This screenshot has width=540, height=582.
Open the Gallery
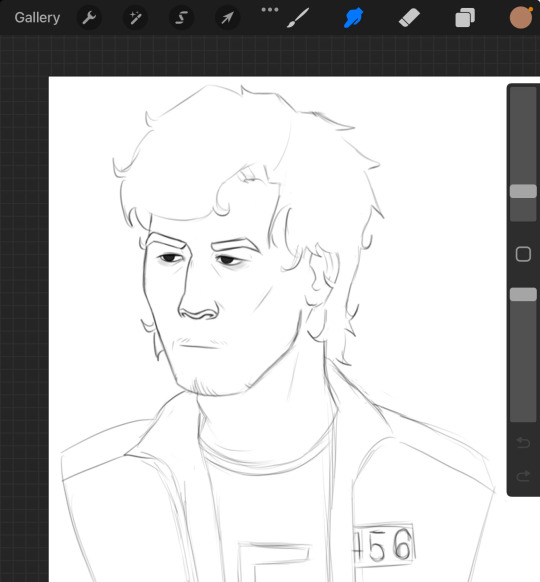(37, 17)
